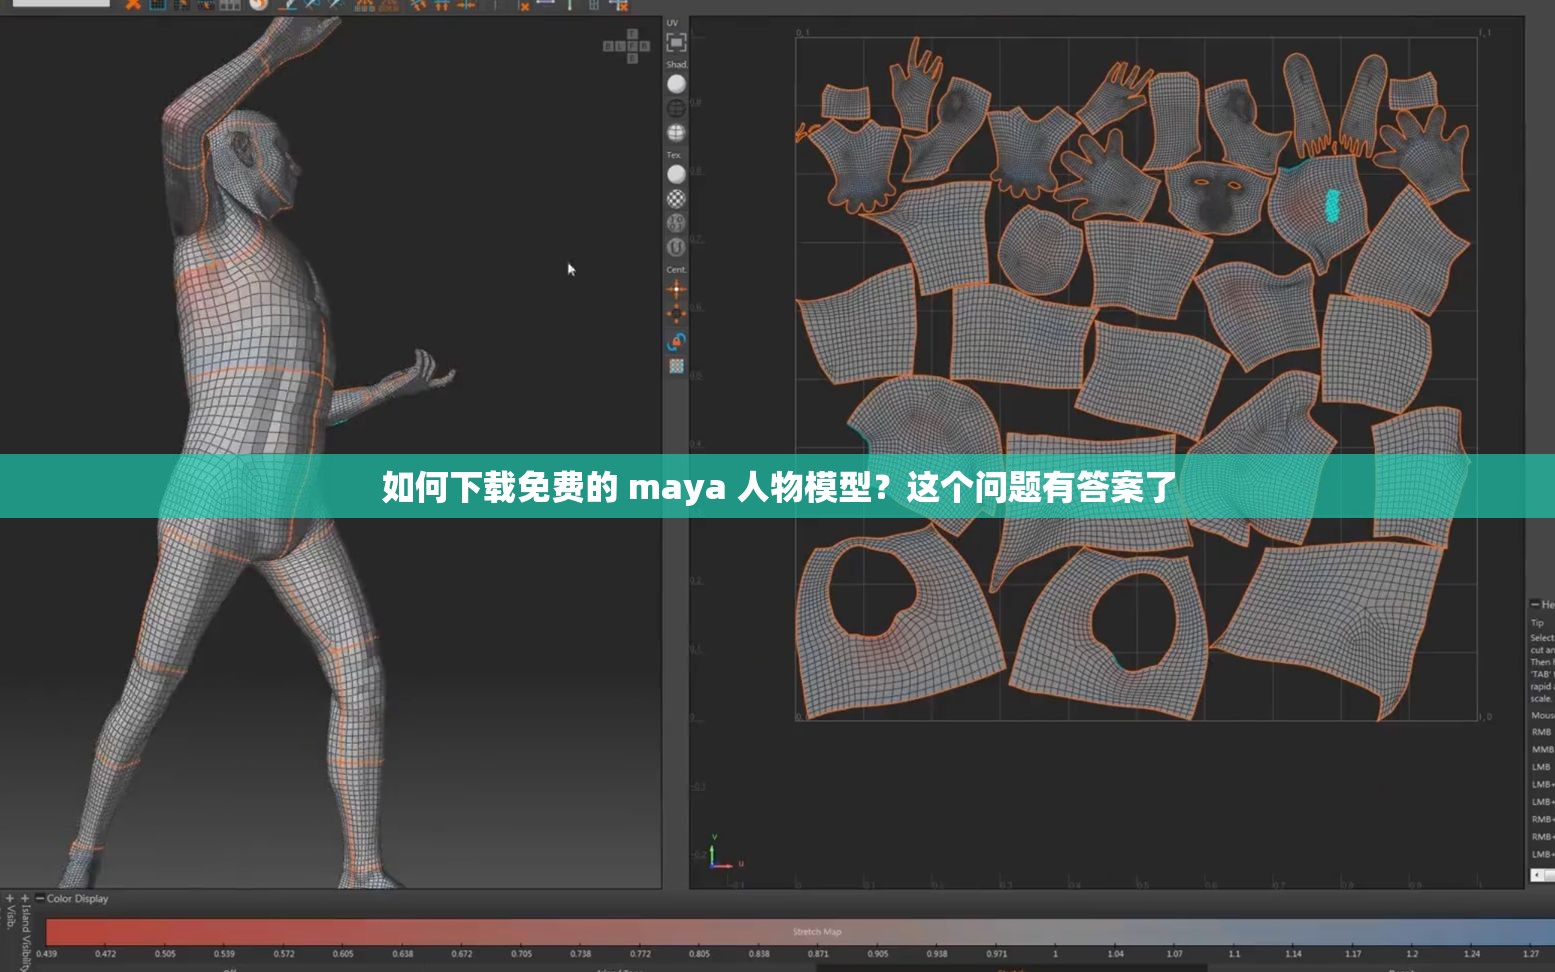The width and height of the screenshot is (1555, 972).
Task: Click the 'RMB' row in mouse help
Action: (1543, 732)
